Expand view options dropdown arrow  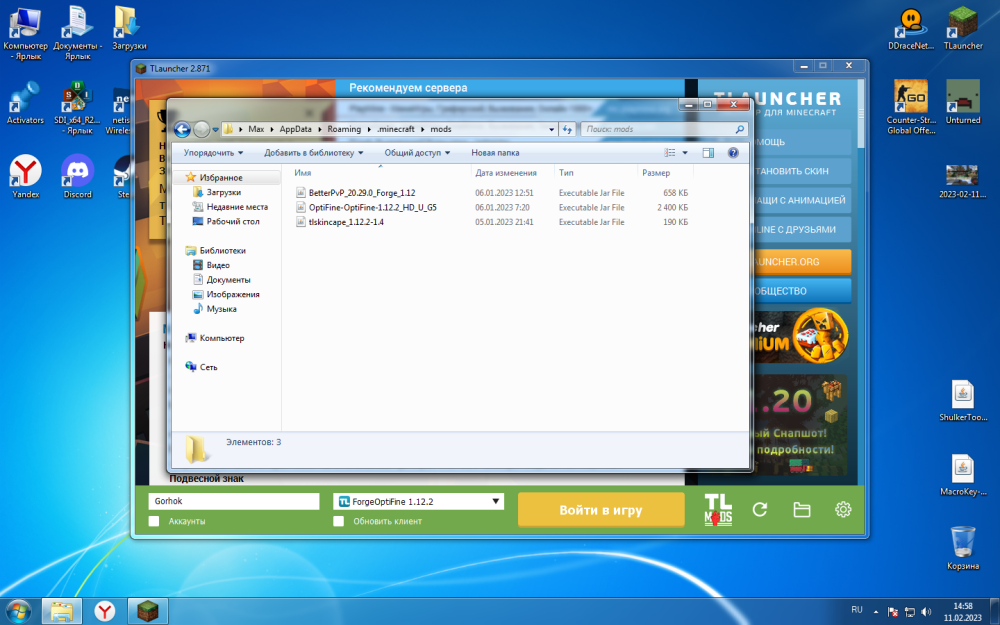point(685,153)
